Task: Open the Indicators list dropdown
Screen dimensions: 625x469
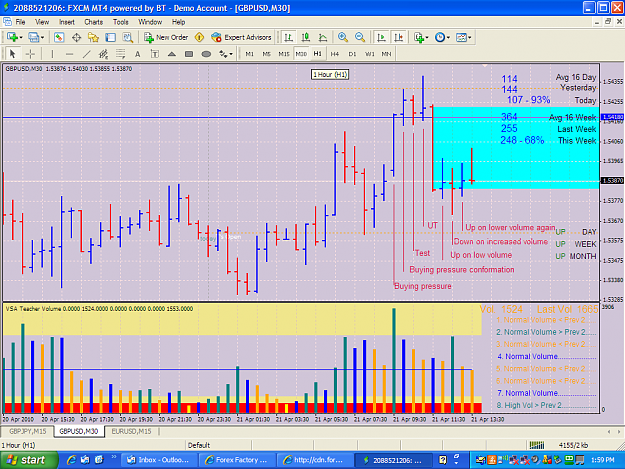Action: (x=421, y=37)
